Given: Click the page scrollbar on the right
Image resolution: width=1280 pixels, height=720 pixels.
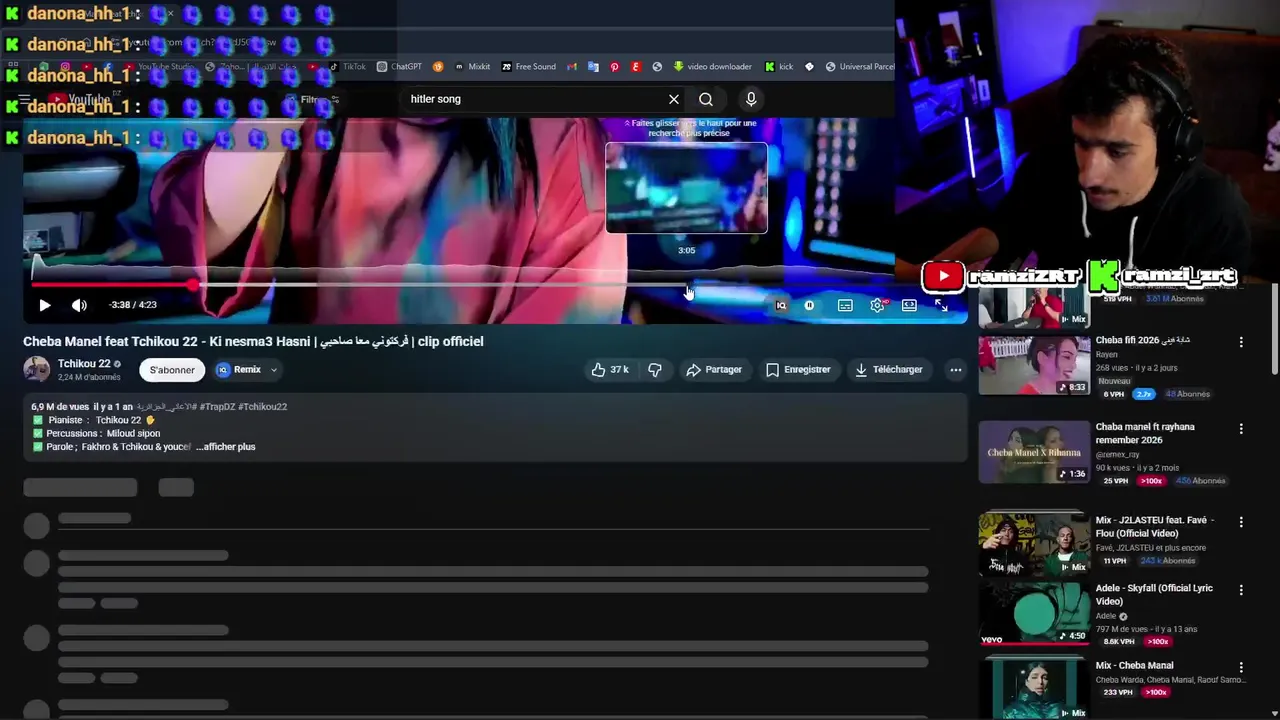Looking at the screenshot, I should click(x=1273, y=330).
